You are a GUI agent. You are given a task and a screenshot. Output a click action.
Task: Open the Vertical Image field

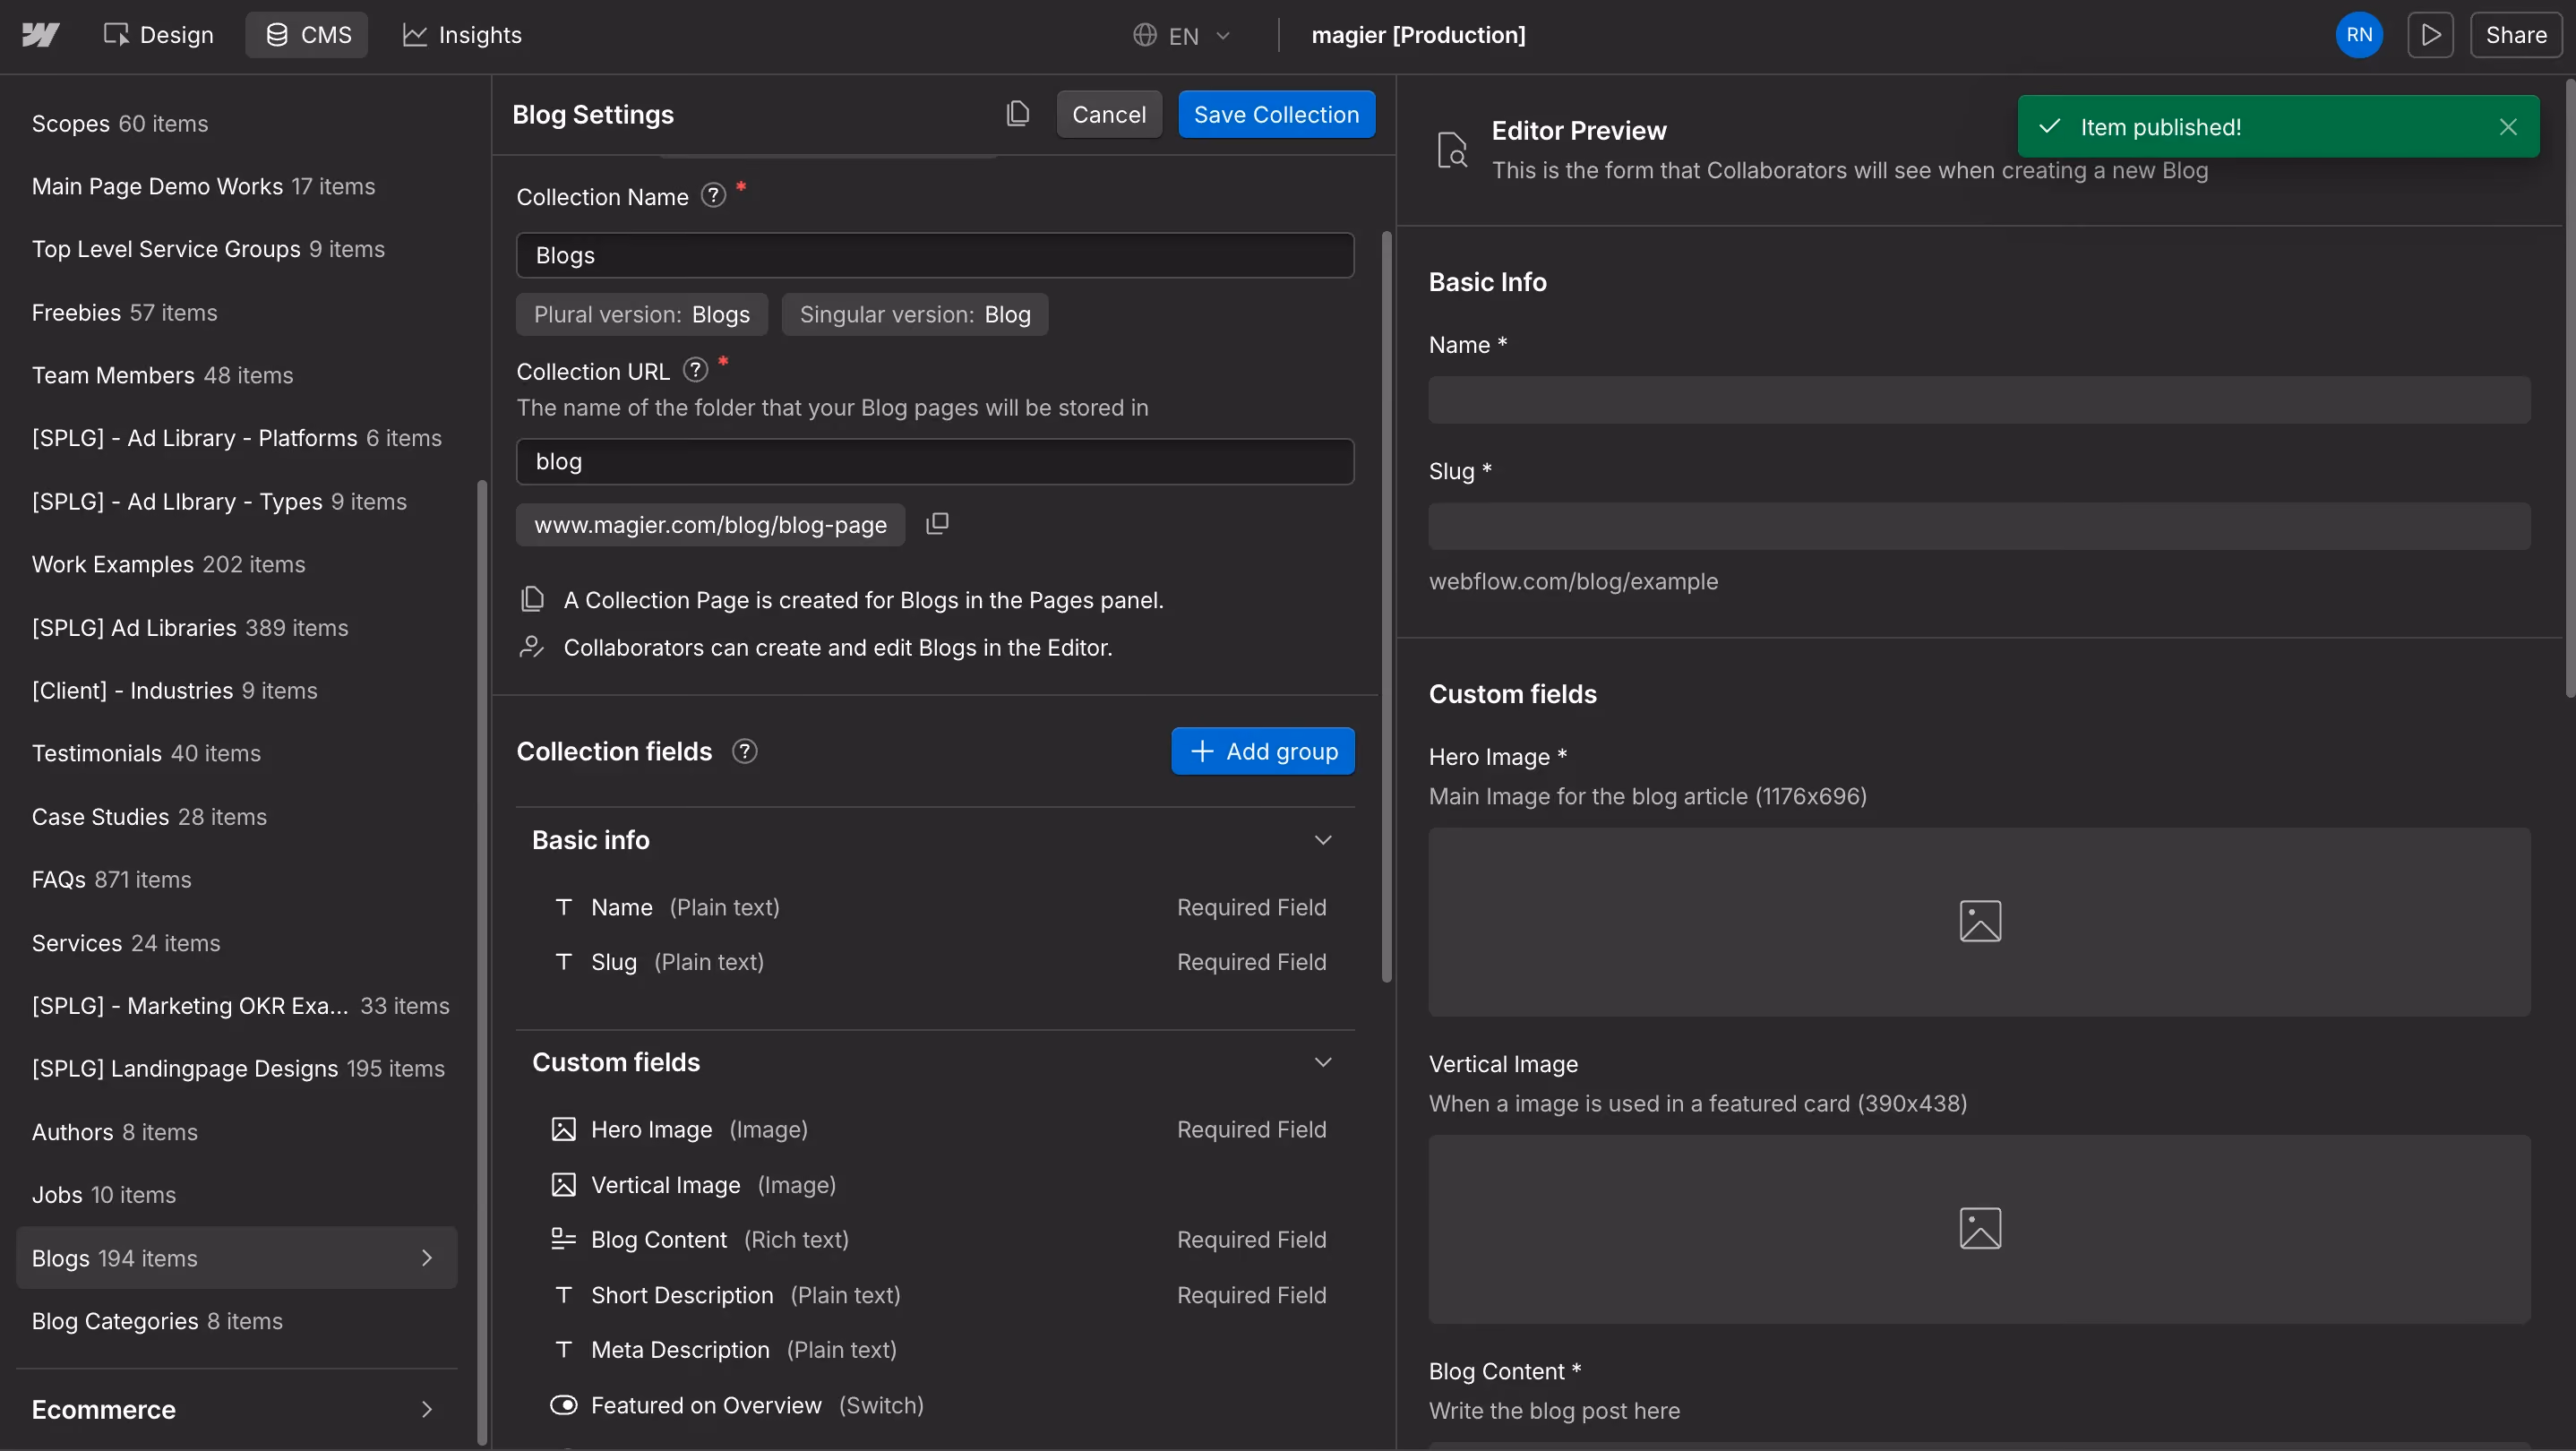935,1185
